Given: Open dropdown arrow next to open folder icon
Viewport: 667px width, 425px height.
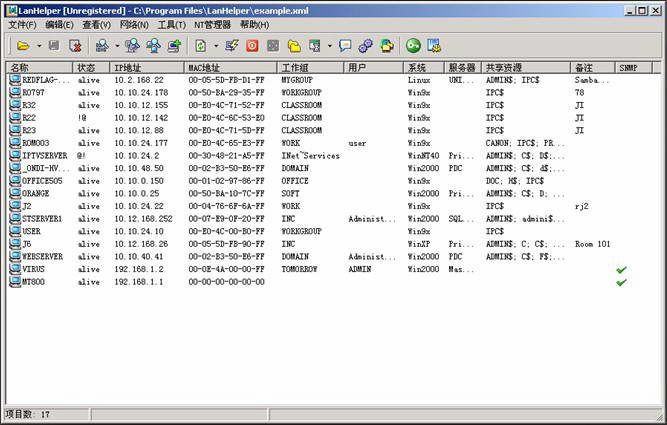Looking at the screenshot, I should [39, 46].
